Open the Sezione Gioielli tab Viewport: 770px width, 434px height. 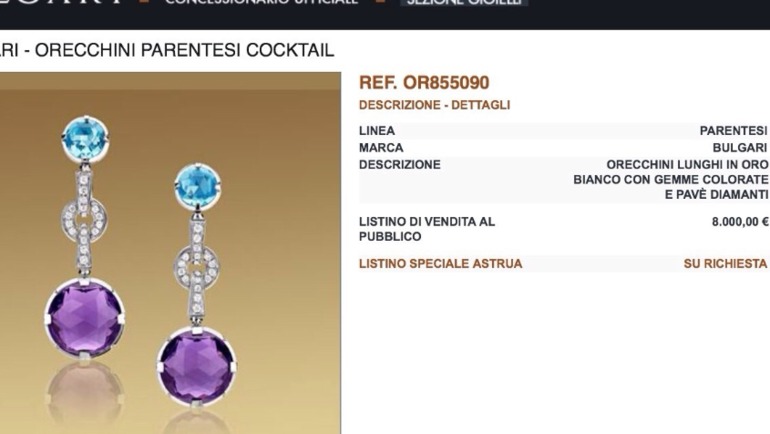coord(464,2)
